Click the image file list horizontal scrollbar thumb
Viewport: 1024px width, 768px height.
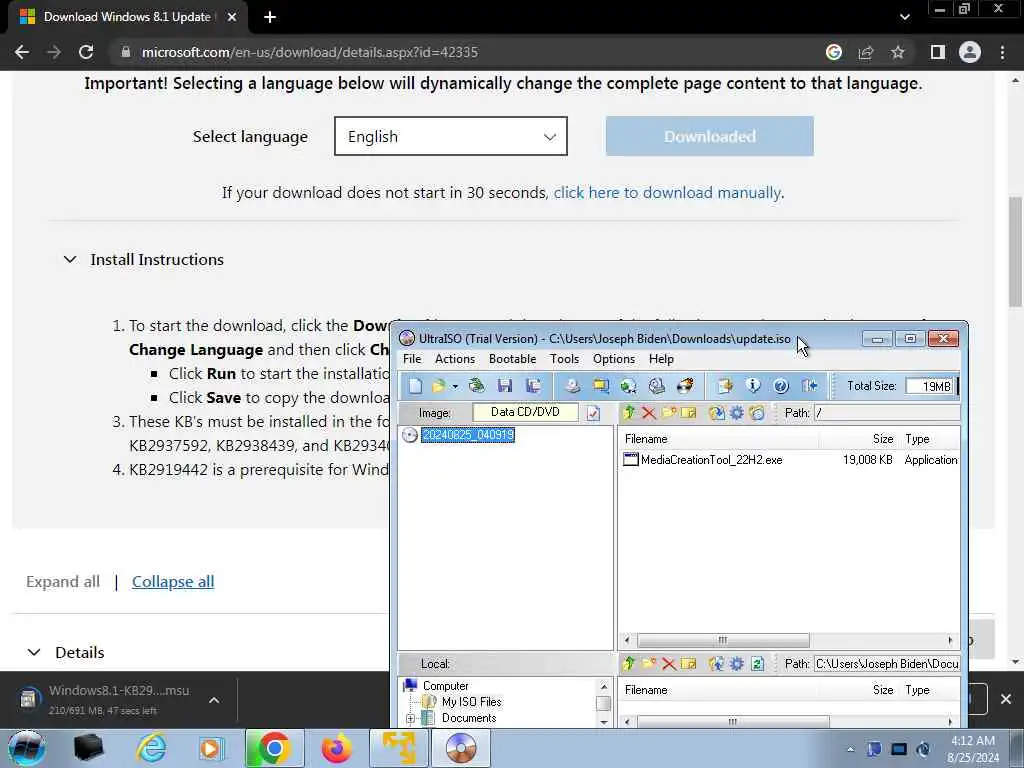click(723, 640)
